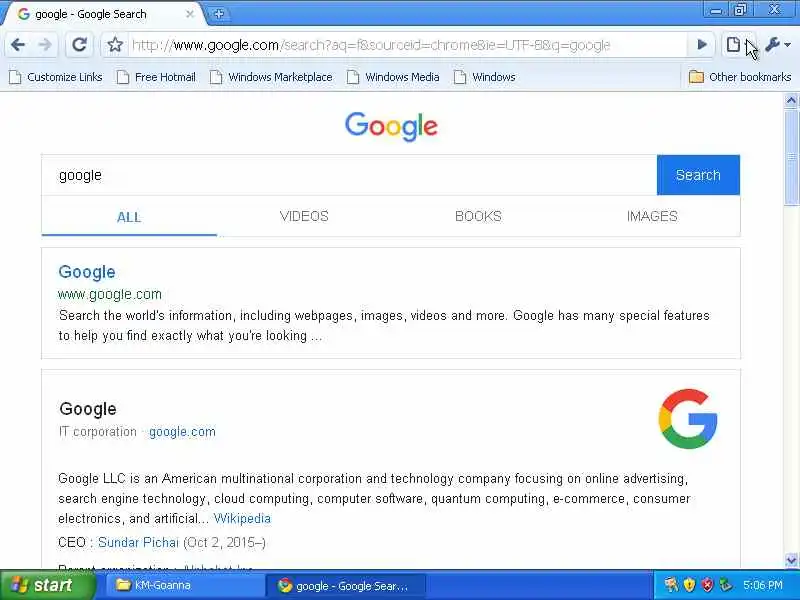Switch to the ALL results tab
Viewport: 800px width, 600px height.
pyautogui.click(x=129, y=217)
